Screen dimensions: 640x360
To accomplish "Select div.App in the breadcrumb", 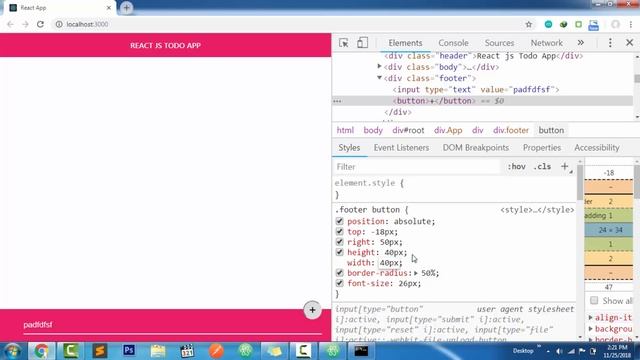I will 448,130.
